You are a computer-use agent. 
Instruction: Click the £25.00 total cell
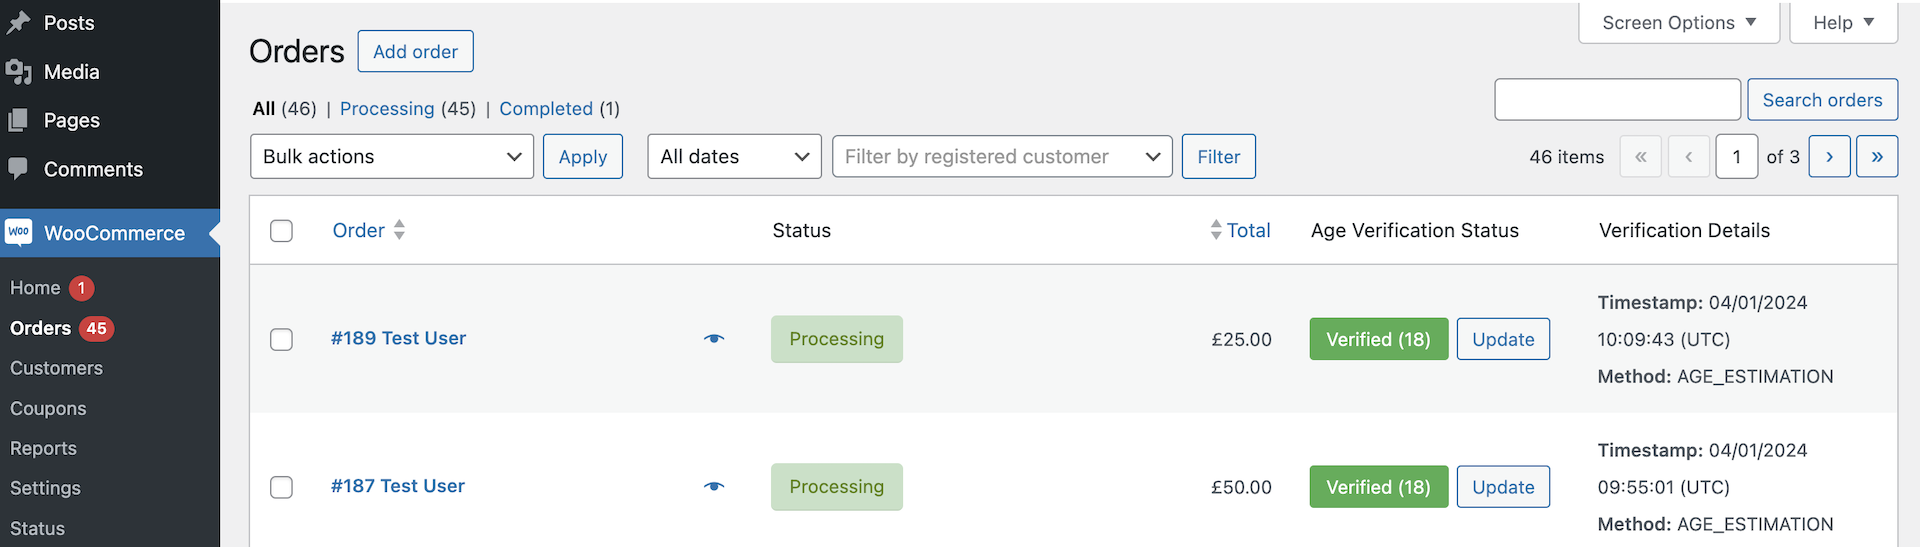(1241, 340)
